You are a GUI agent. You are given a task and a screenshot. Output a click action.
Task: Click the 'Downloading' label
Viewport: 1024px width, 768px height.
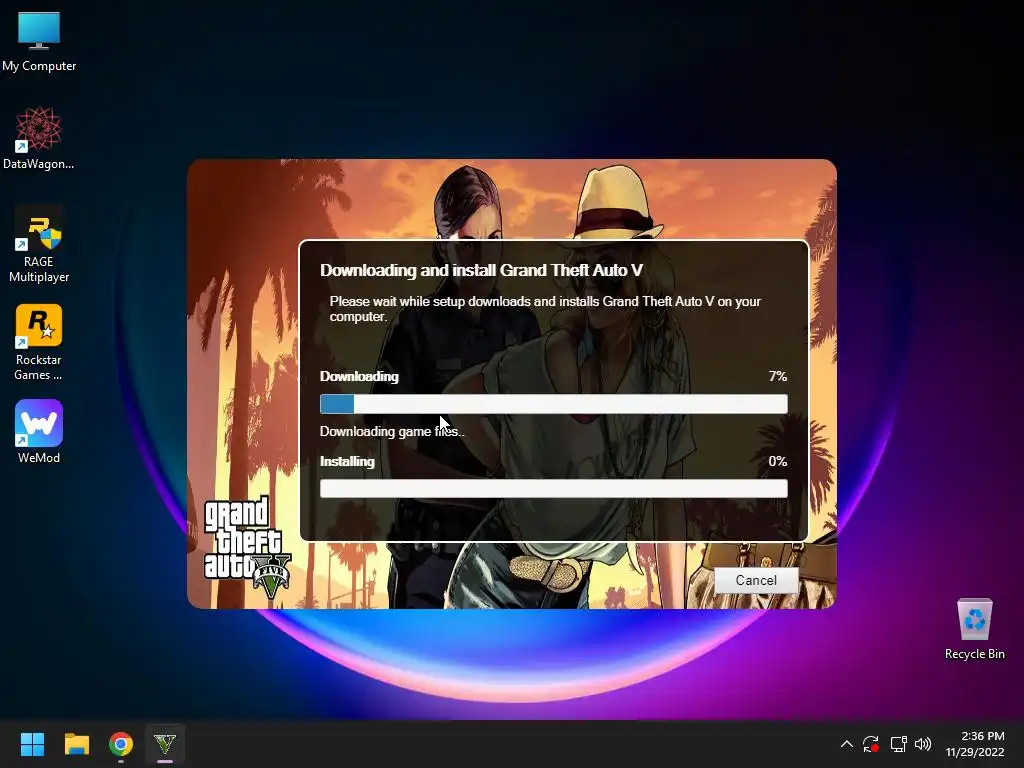coord(359,376)
